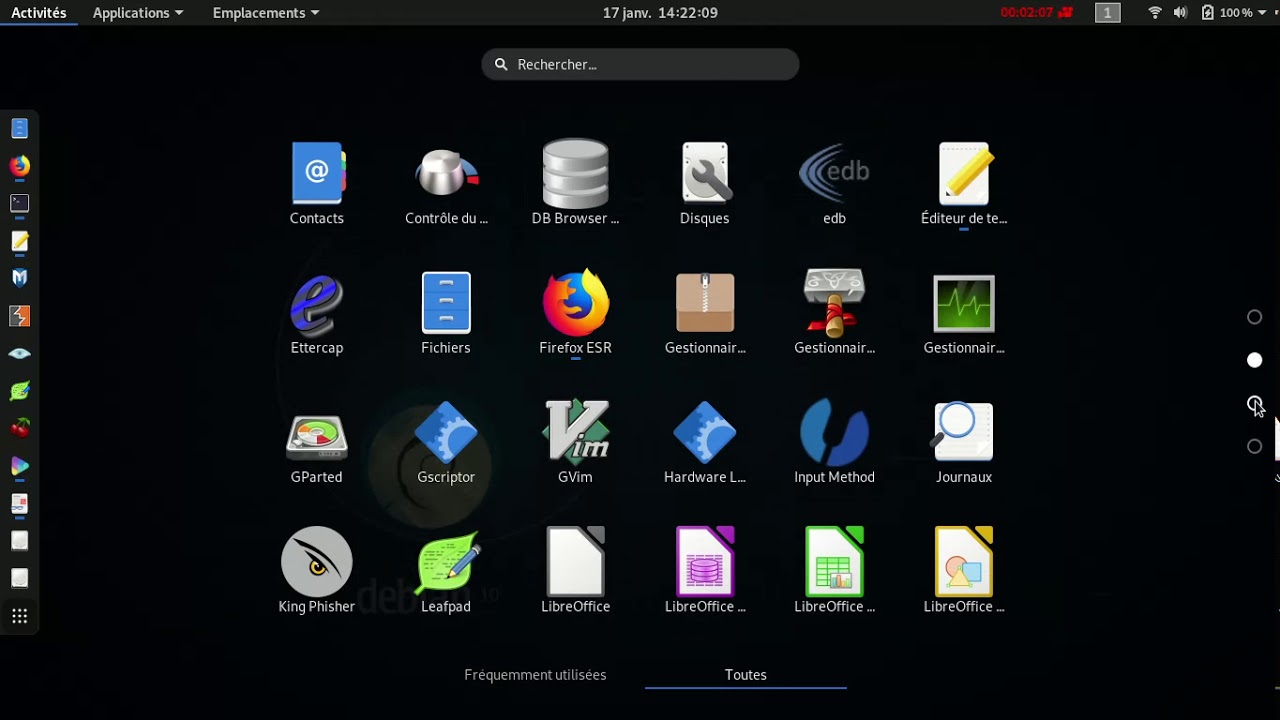Viewport: 1280px width, 720px height.
Task: Open the Gscriptor application
Action: coord(446,444)
